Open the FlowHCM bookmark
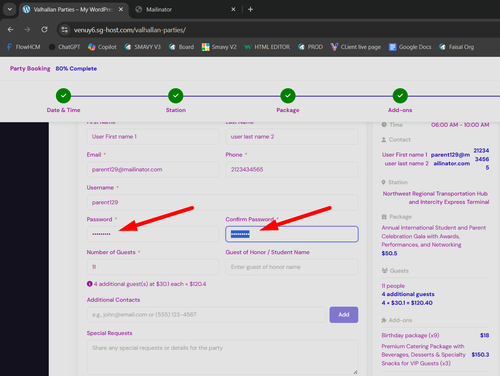Screen dimensions: 500x376 [x=23, y=47]
